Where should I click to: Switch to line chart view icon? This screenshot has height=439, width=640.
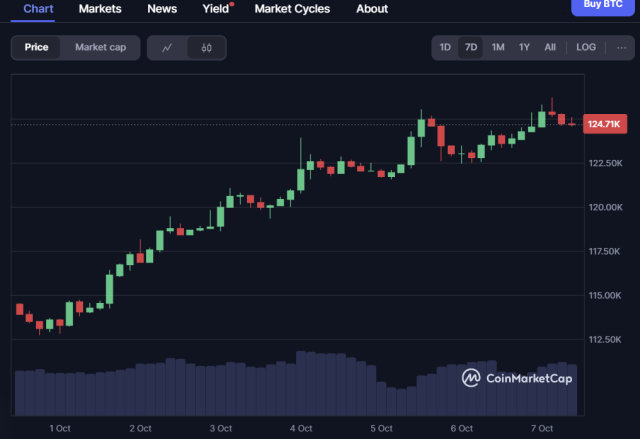point(167,47)
